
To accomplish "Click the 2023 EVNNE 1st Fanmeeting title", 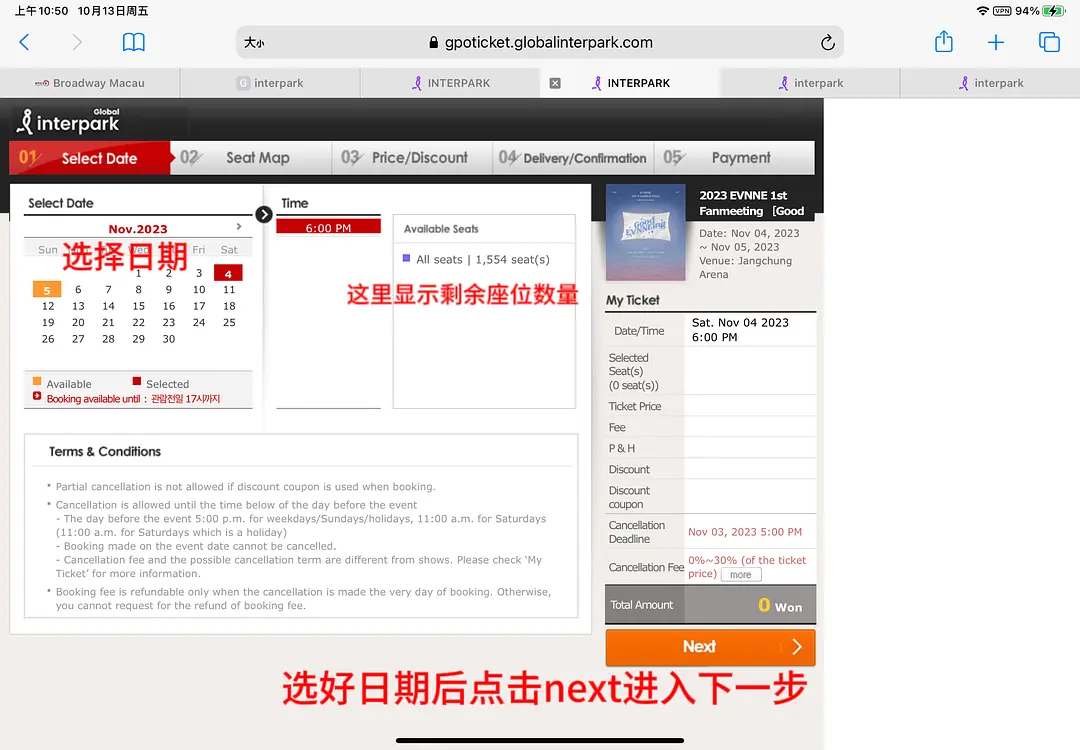I will [751, 203].
